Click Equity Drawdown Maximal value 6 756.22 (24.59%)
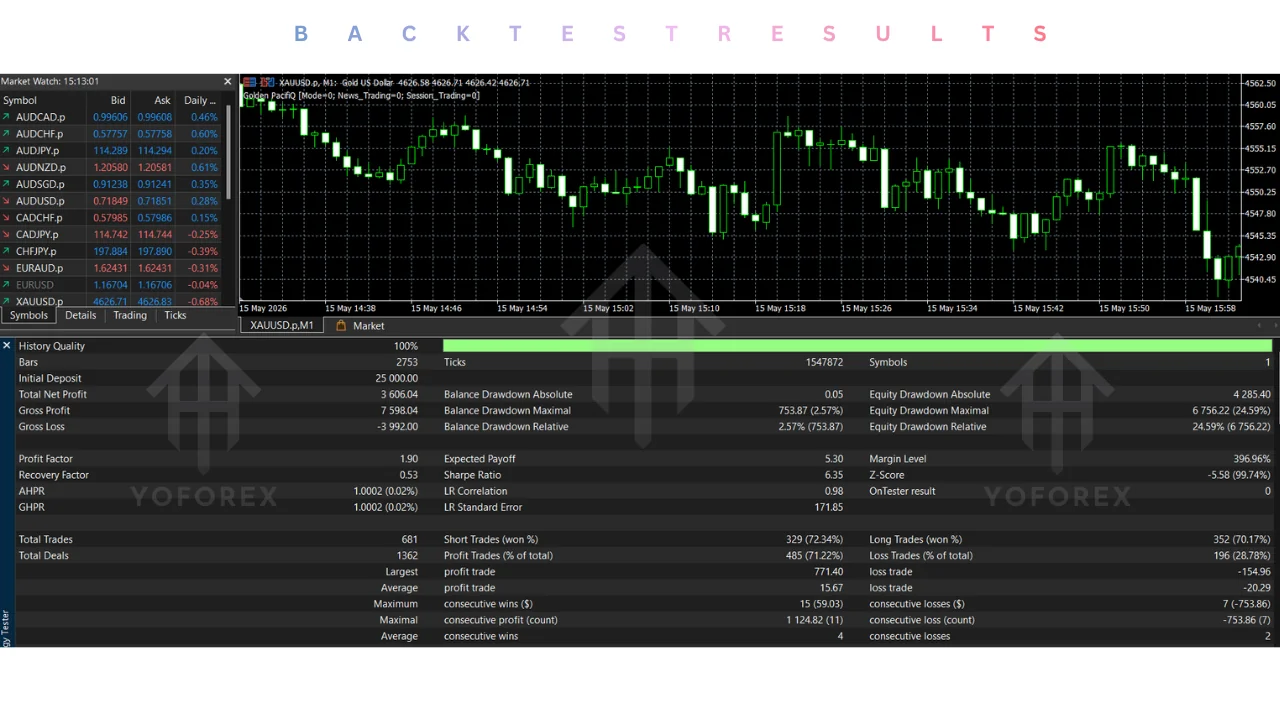Viewport: 1280px width, 720px height. coord(1231,410)
